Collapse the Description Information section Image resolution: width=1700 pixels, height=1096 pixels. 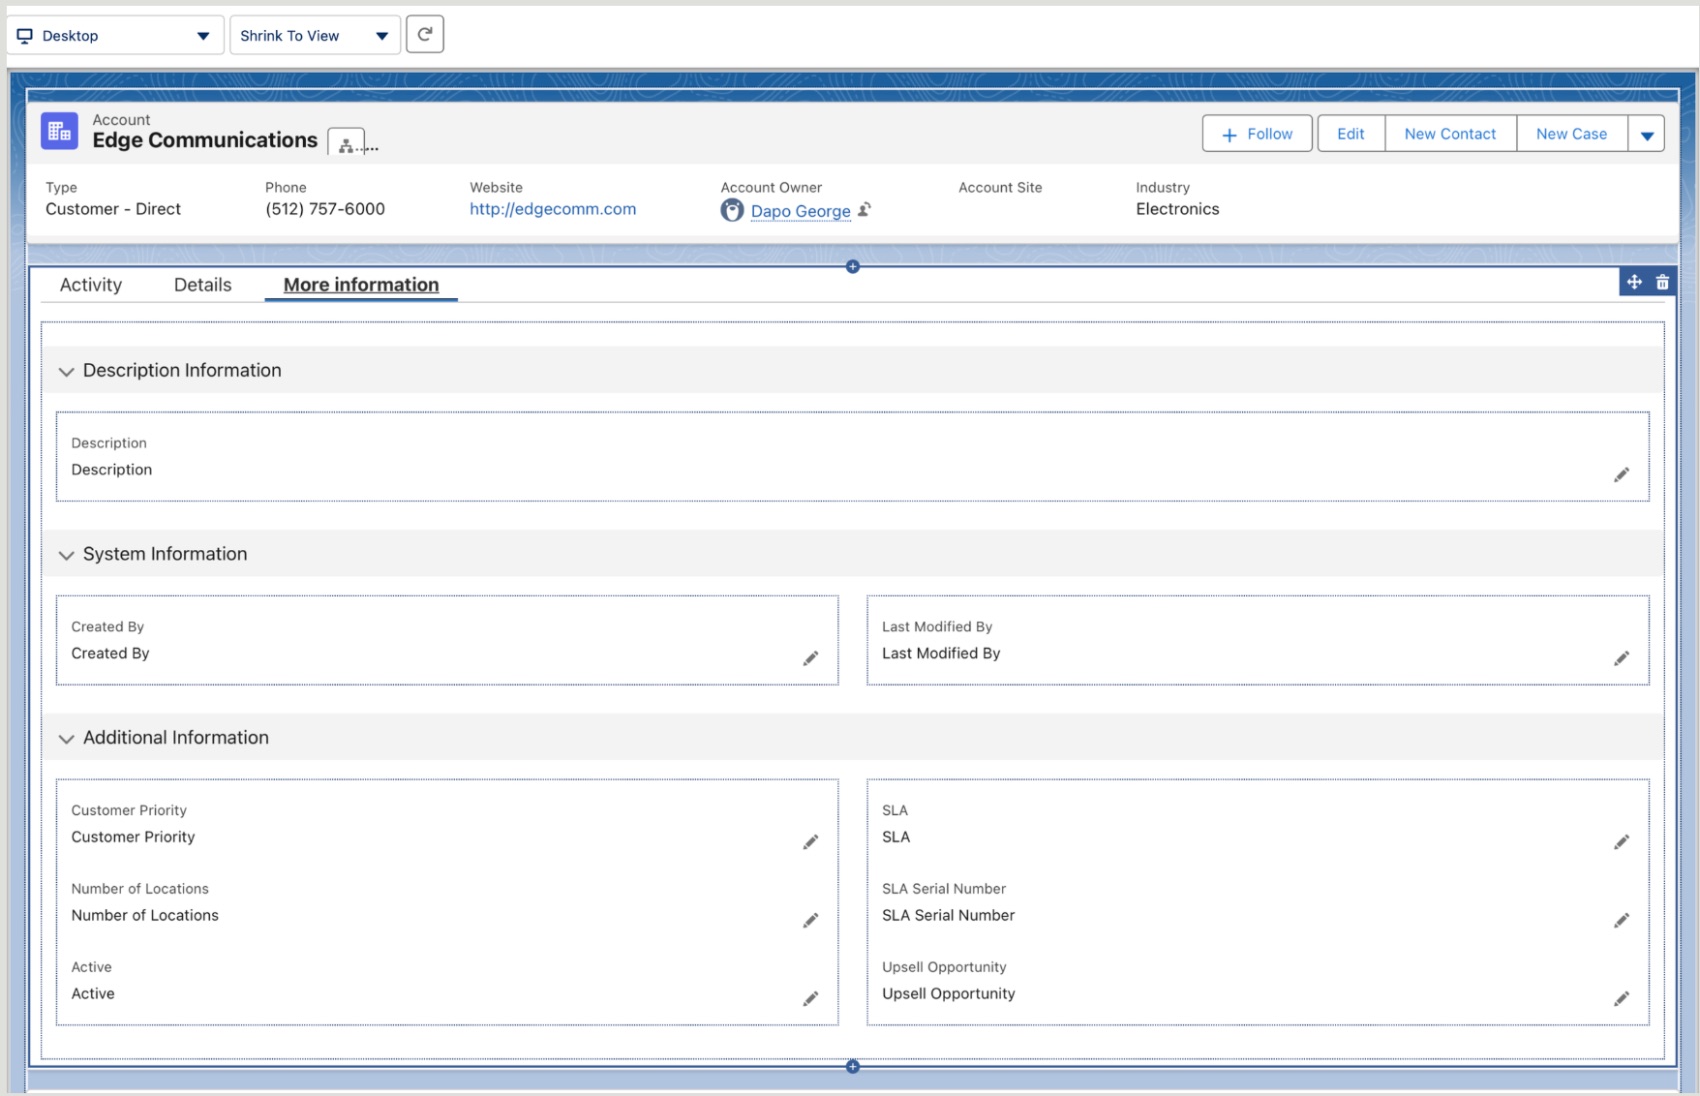pos(66,371)
